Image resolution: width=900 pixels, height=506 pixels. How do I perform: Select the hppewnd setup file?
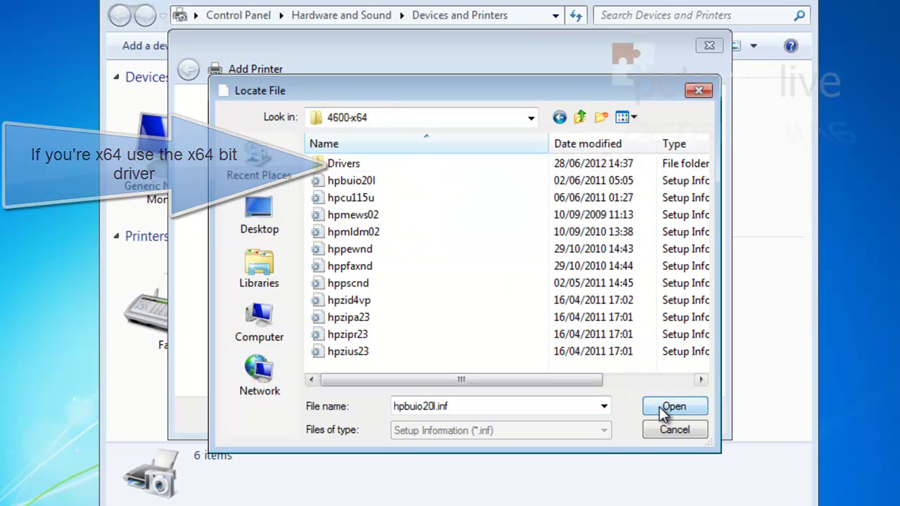point(350,249)
